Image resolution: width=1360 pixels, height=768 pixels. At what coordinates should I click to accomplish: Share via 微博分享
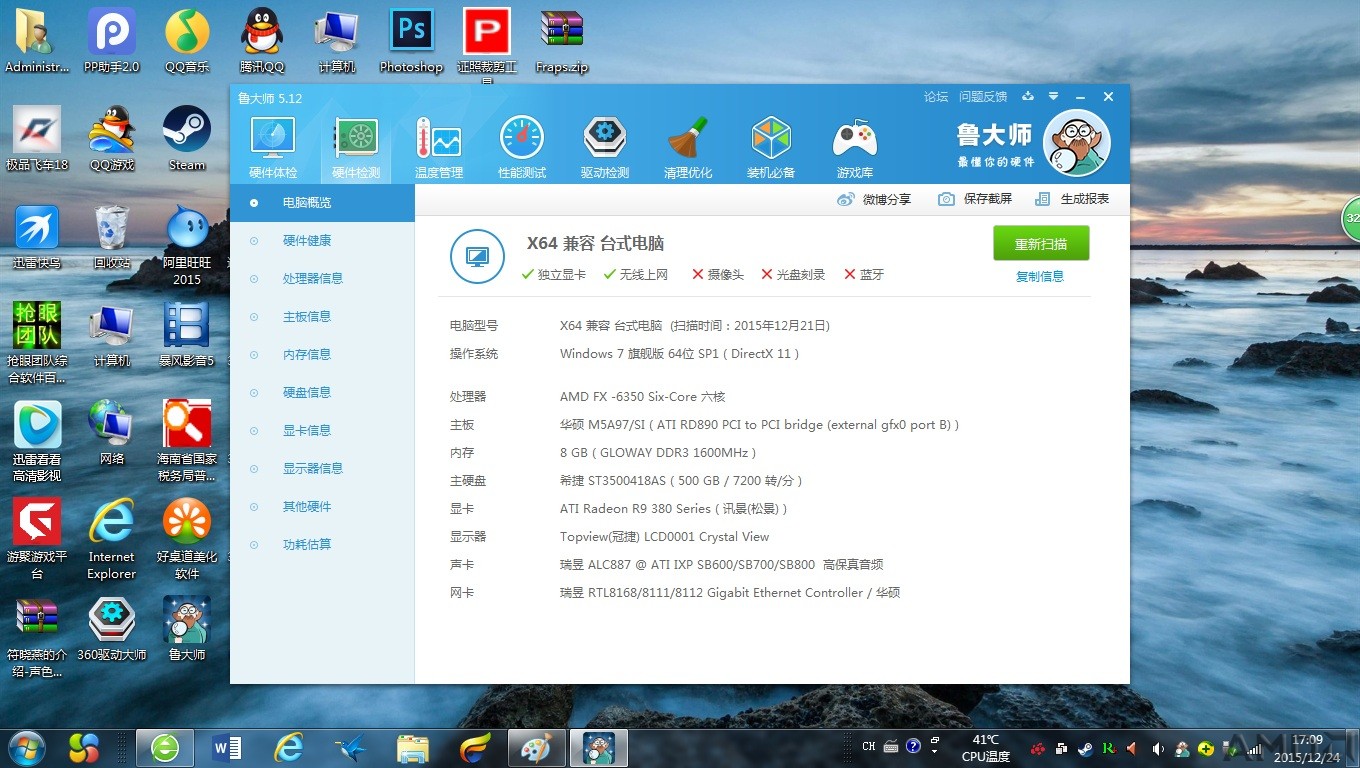(874, 199)
